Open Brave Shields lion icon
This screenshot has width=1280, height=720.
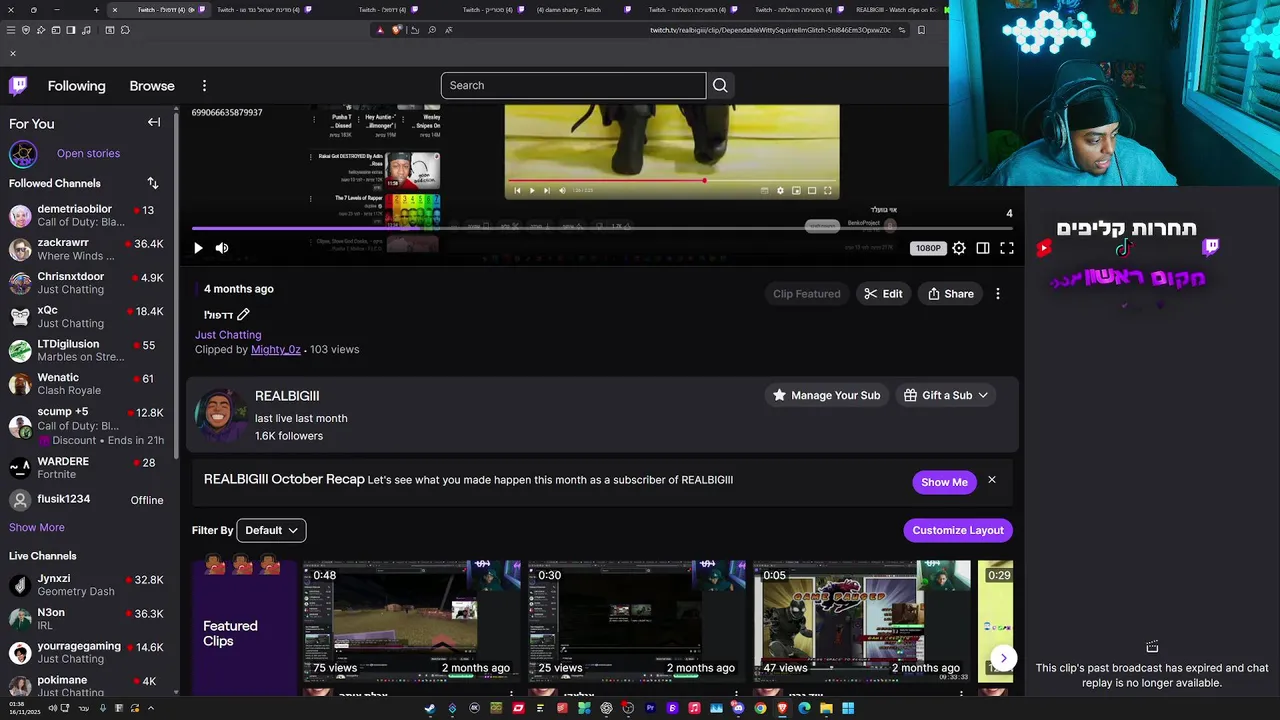coord(397,30)
